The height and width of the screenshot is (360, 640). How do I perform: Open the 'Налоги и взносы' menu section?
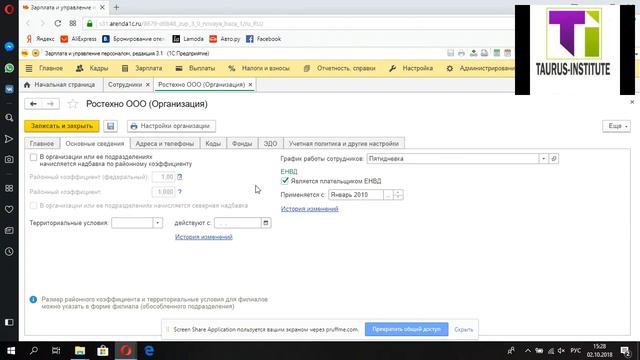pos(259,69)
